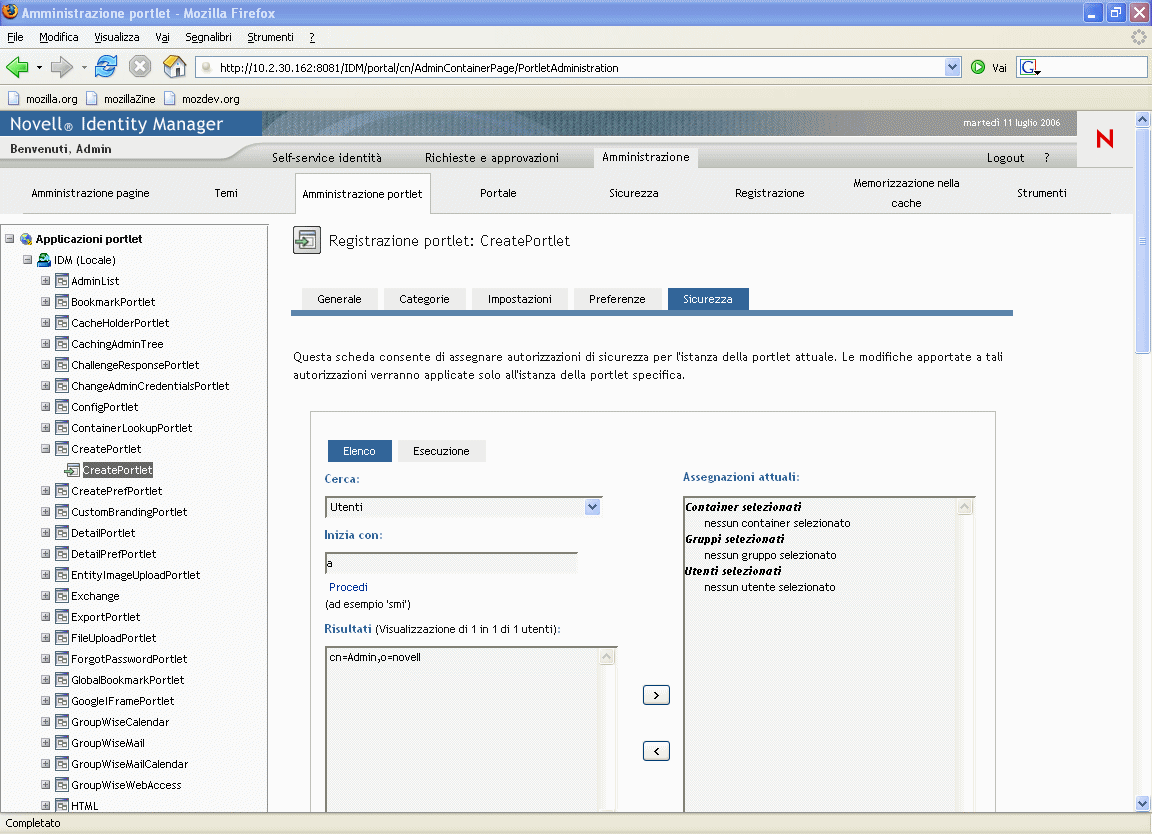
Task: Open Self-service identità section
Action: coord(326,158)
